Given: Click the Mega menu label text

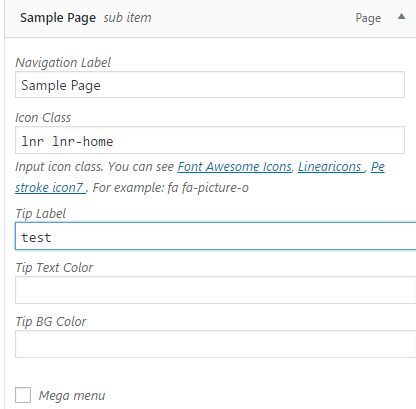Looking at the screenshot, I should click(x=72, y=396).
